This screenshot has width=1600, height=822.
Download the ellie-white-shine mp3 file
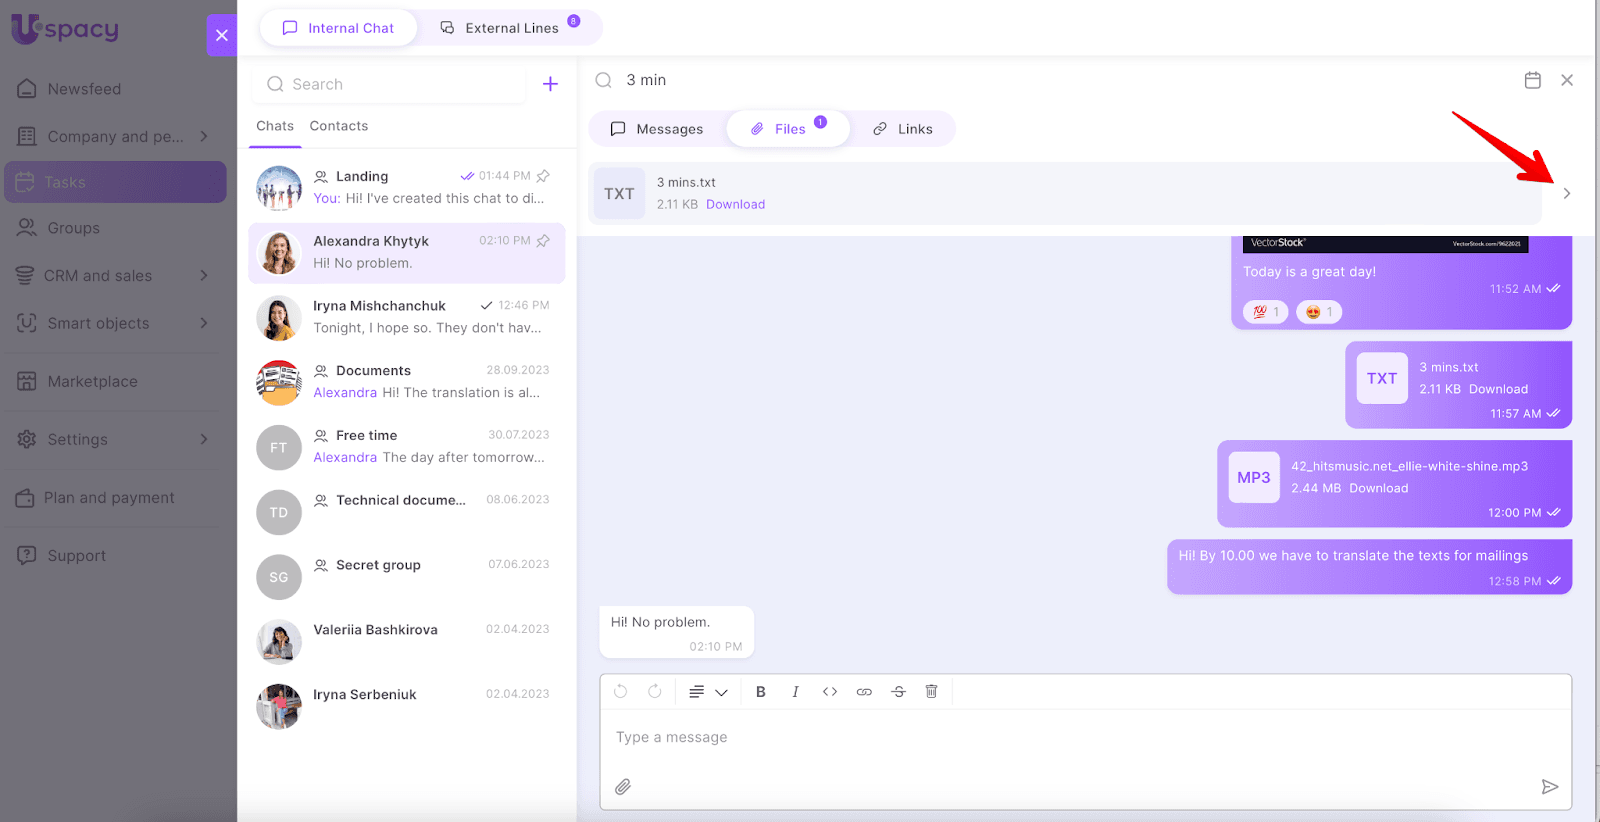click(x=1378, y=488)
